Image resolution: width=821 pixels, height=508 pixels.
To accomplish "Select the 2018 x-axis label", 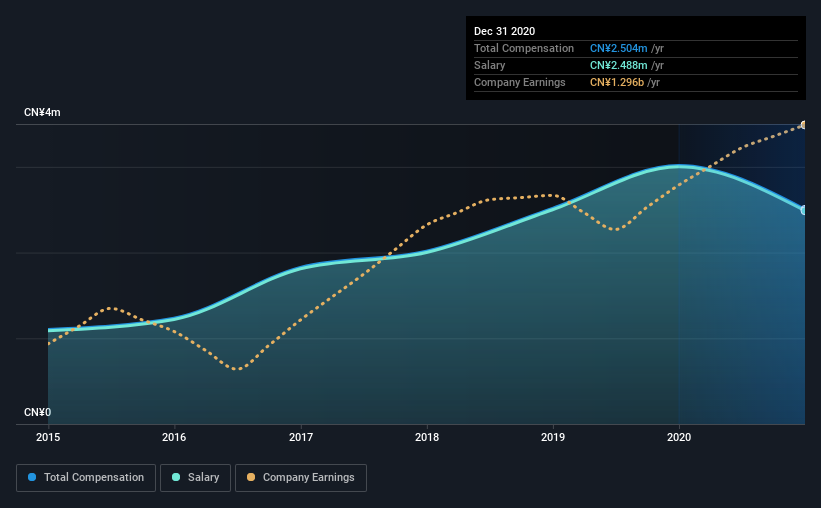I will coord(427,437).
